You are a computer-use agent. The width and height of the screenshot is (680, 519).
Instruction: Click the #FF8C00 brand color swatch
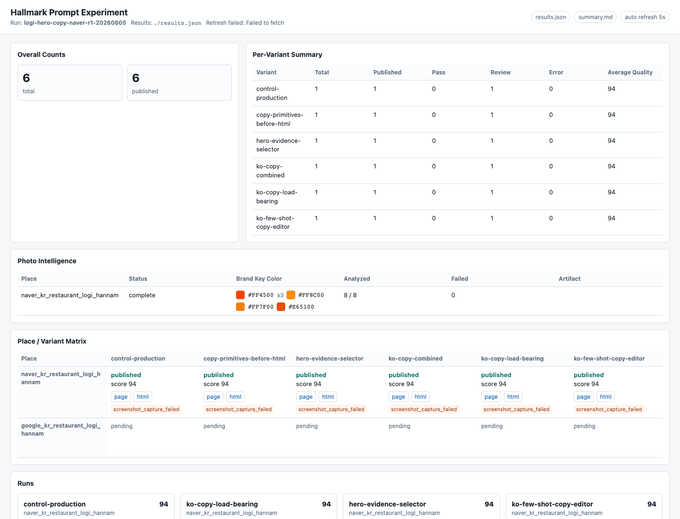(291, 295)
